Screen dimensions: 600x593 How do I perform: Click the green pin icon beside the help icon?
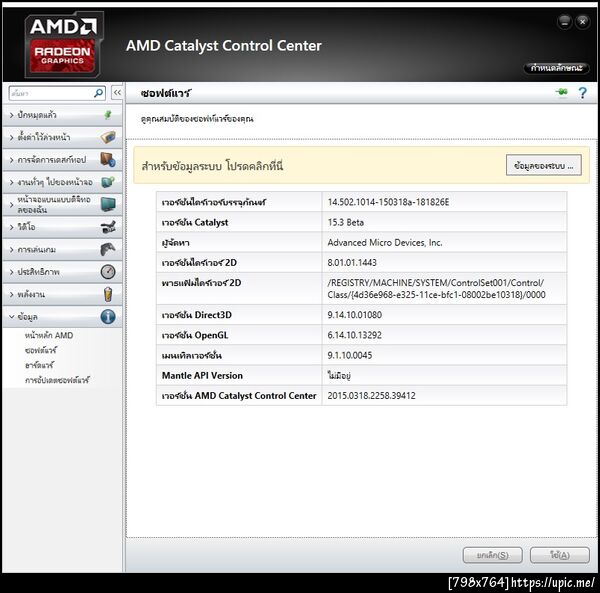[x=562, y=92]
